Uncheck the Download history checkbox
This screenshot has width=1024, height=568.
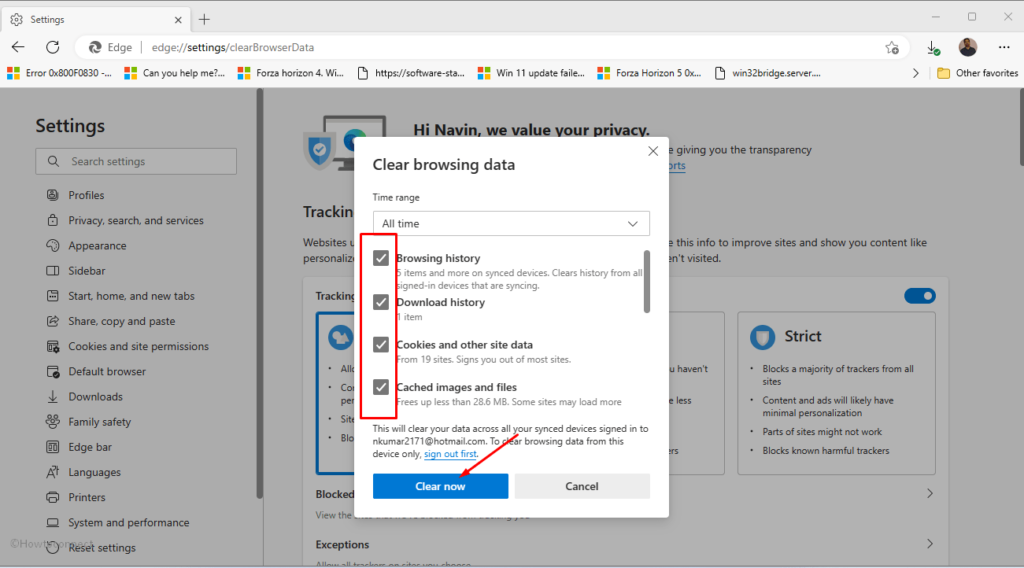coord(381,302)
